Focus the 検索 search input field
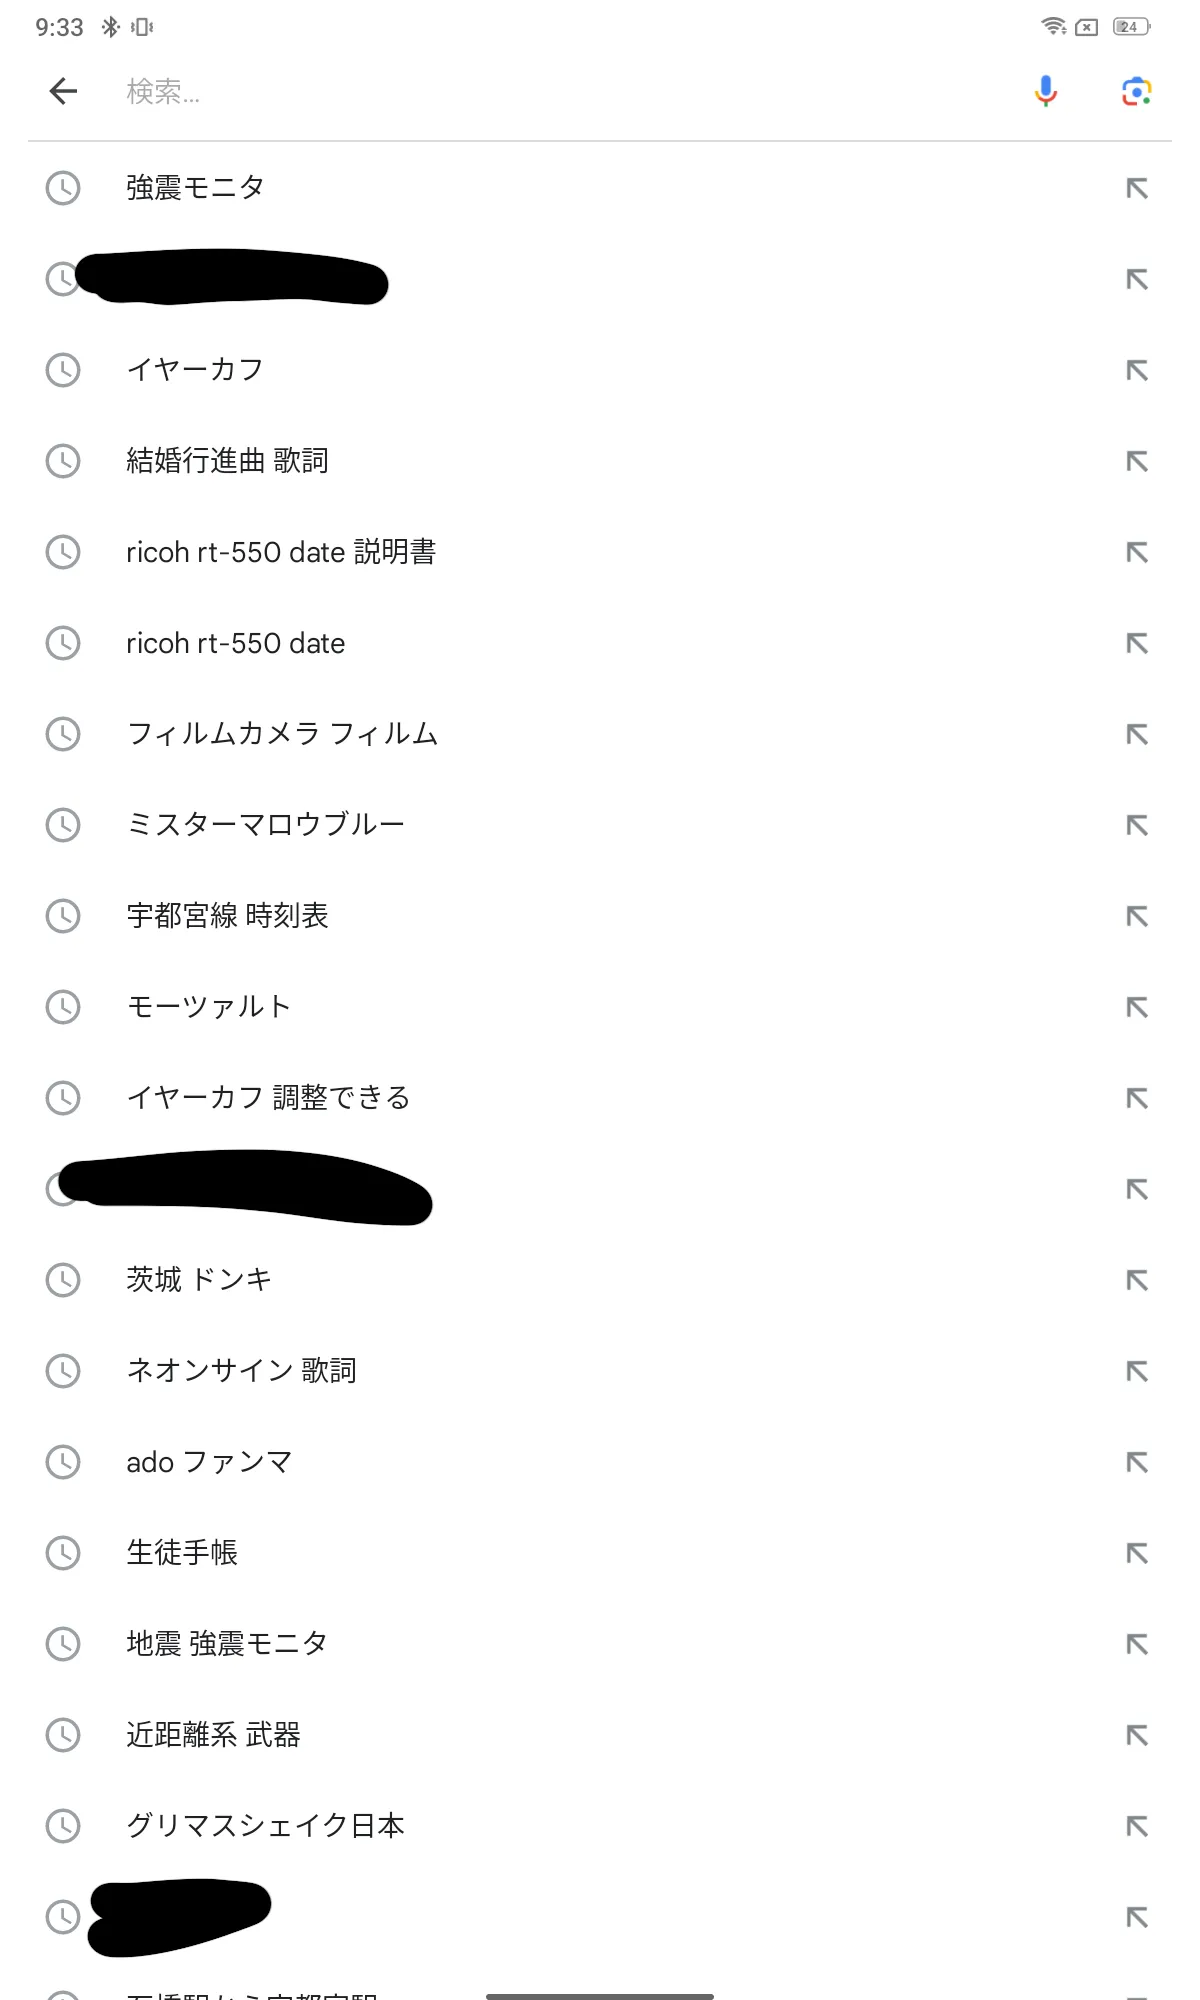Image resolution: width=1200 pixels, height=2000 pixels. click(x=560, y=91)
